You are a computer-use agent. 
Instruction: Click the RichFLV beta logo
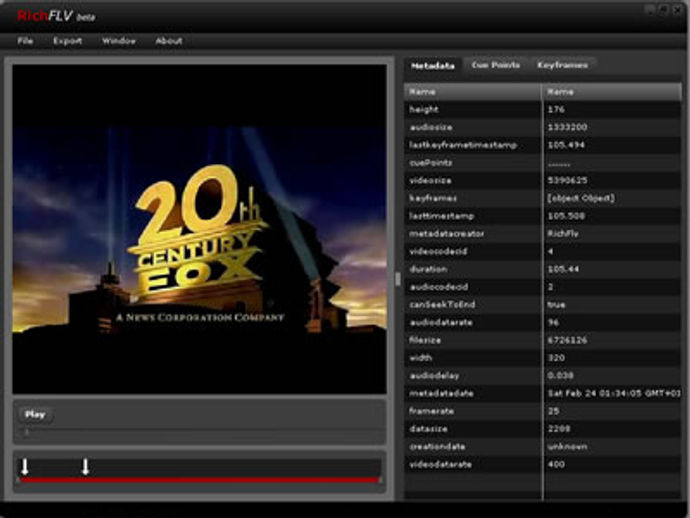point(56,16)
